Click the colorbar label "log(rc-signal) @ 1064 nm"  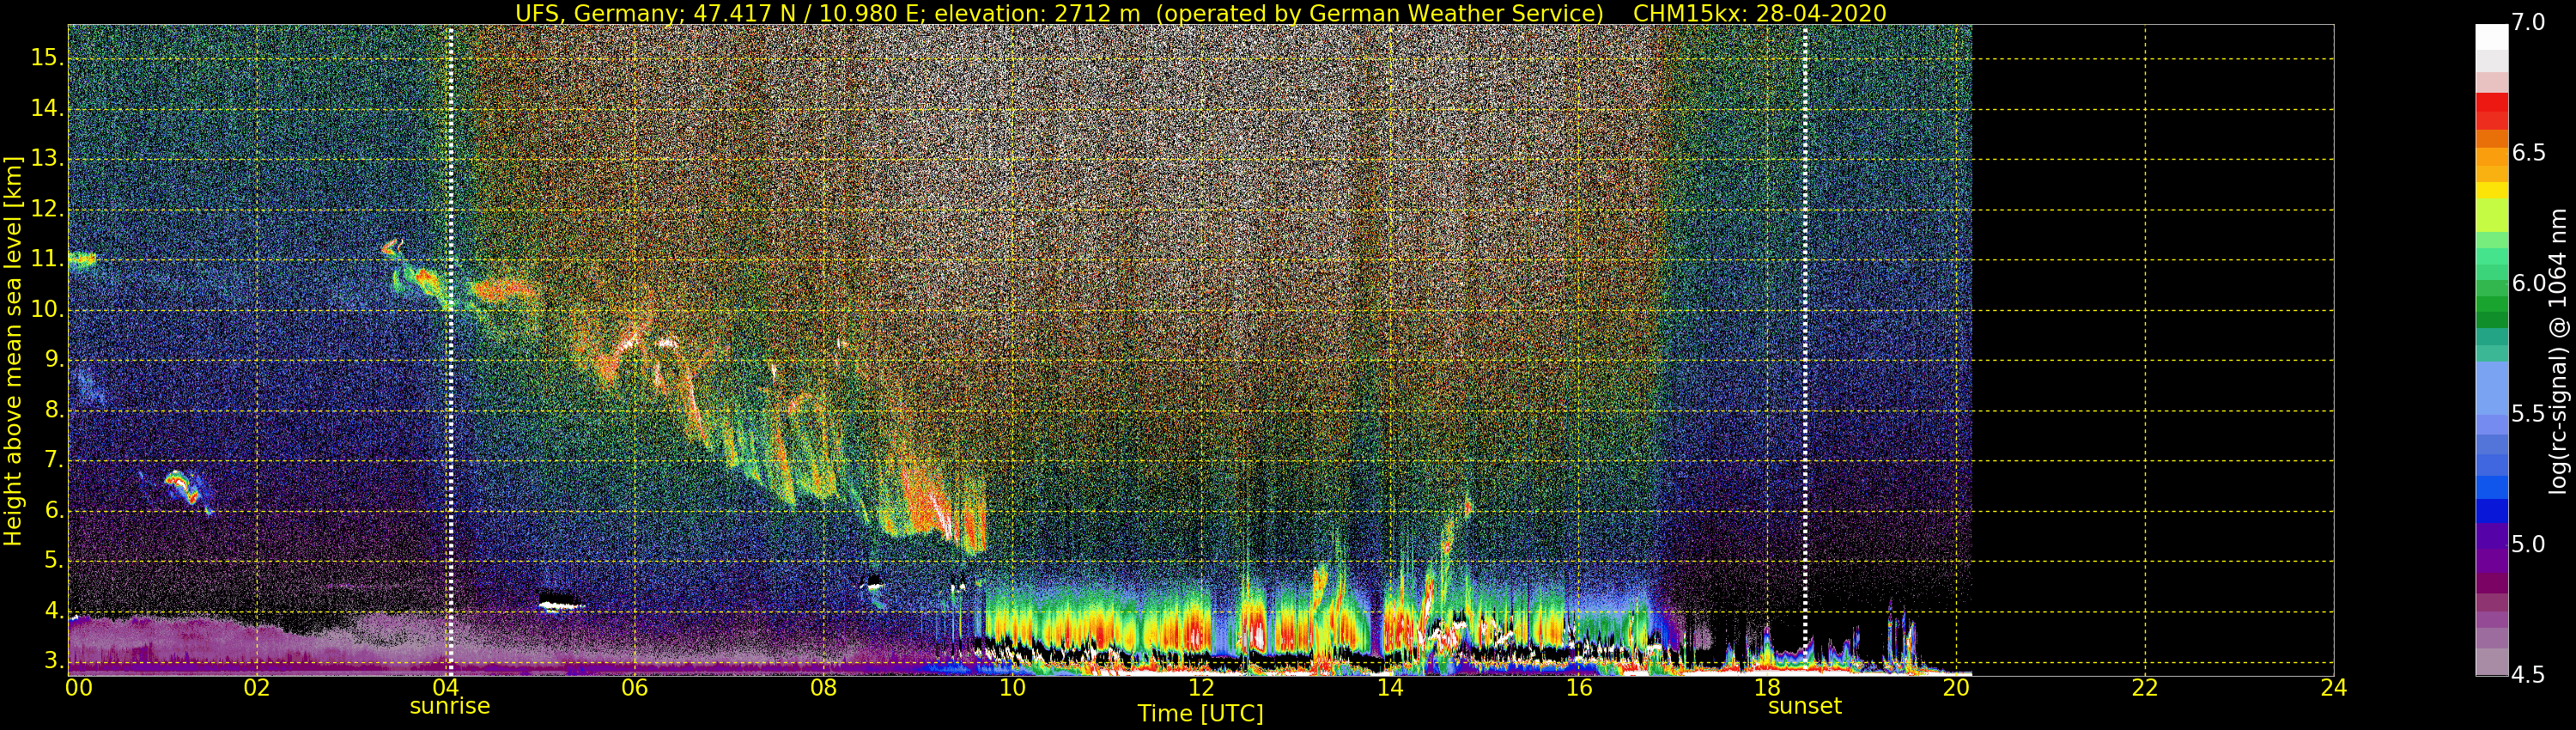pos(2557,350)
